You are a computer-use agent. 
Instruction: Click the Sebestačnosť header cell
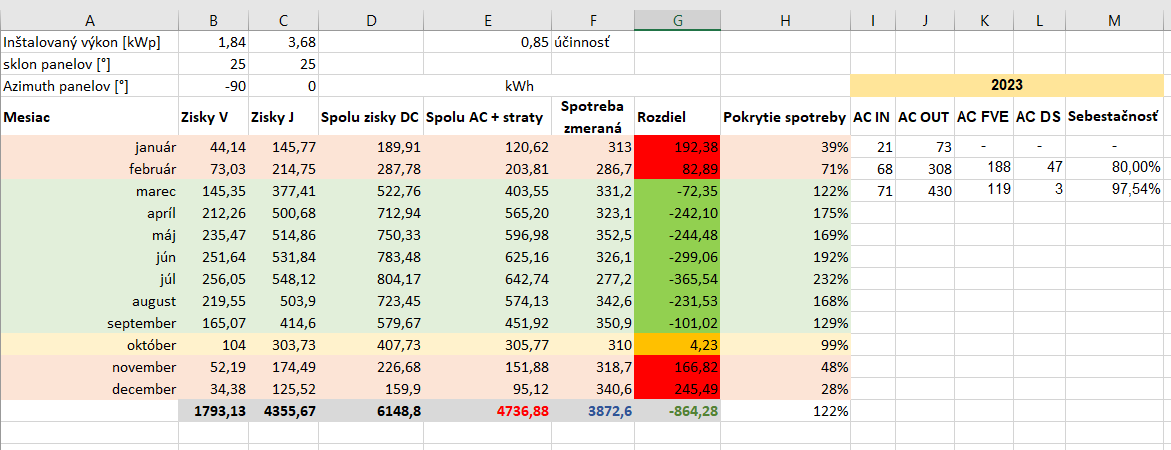[1115, 117]
